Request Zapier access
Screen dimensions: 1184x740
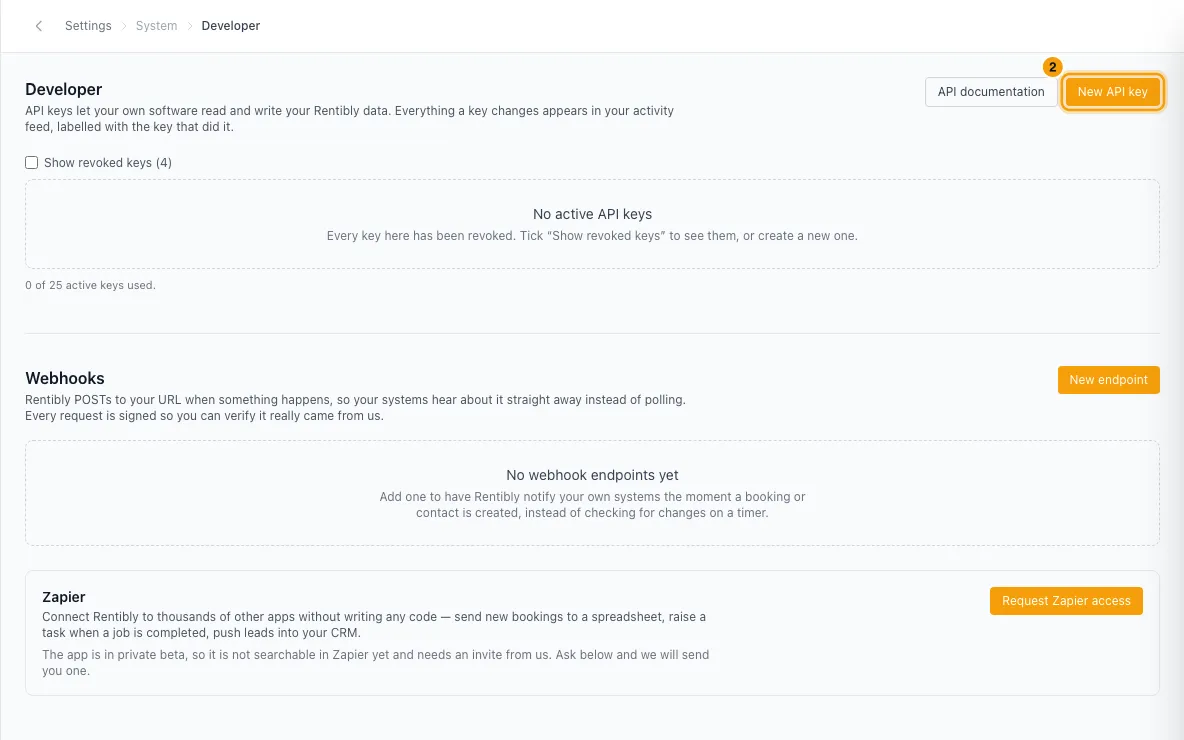1065,601
